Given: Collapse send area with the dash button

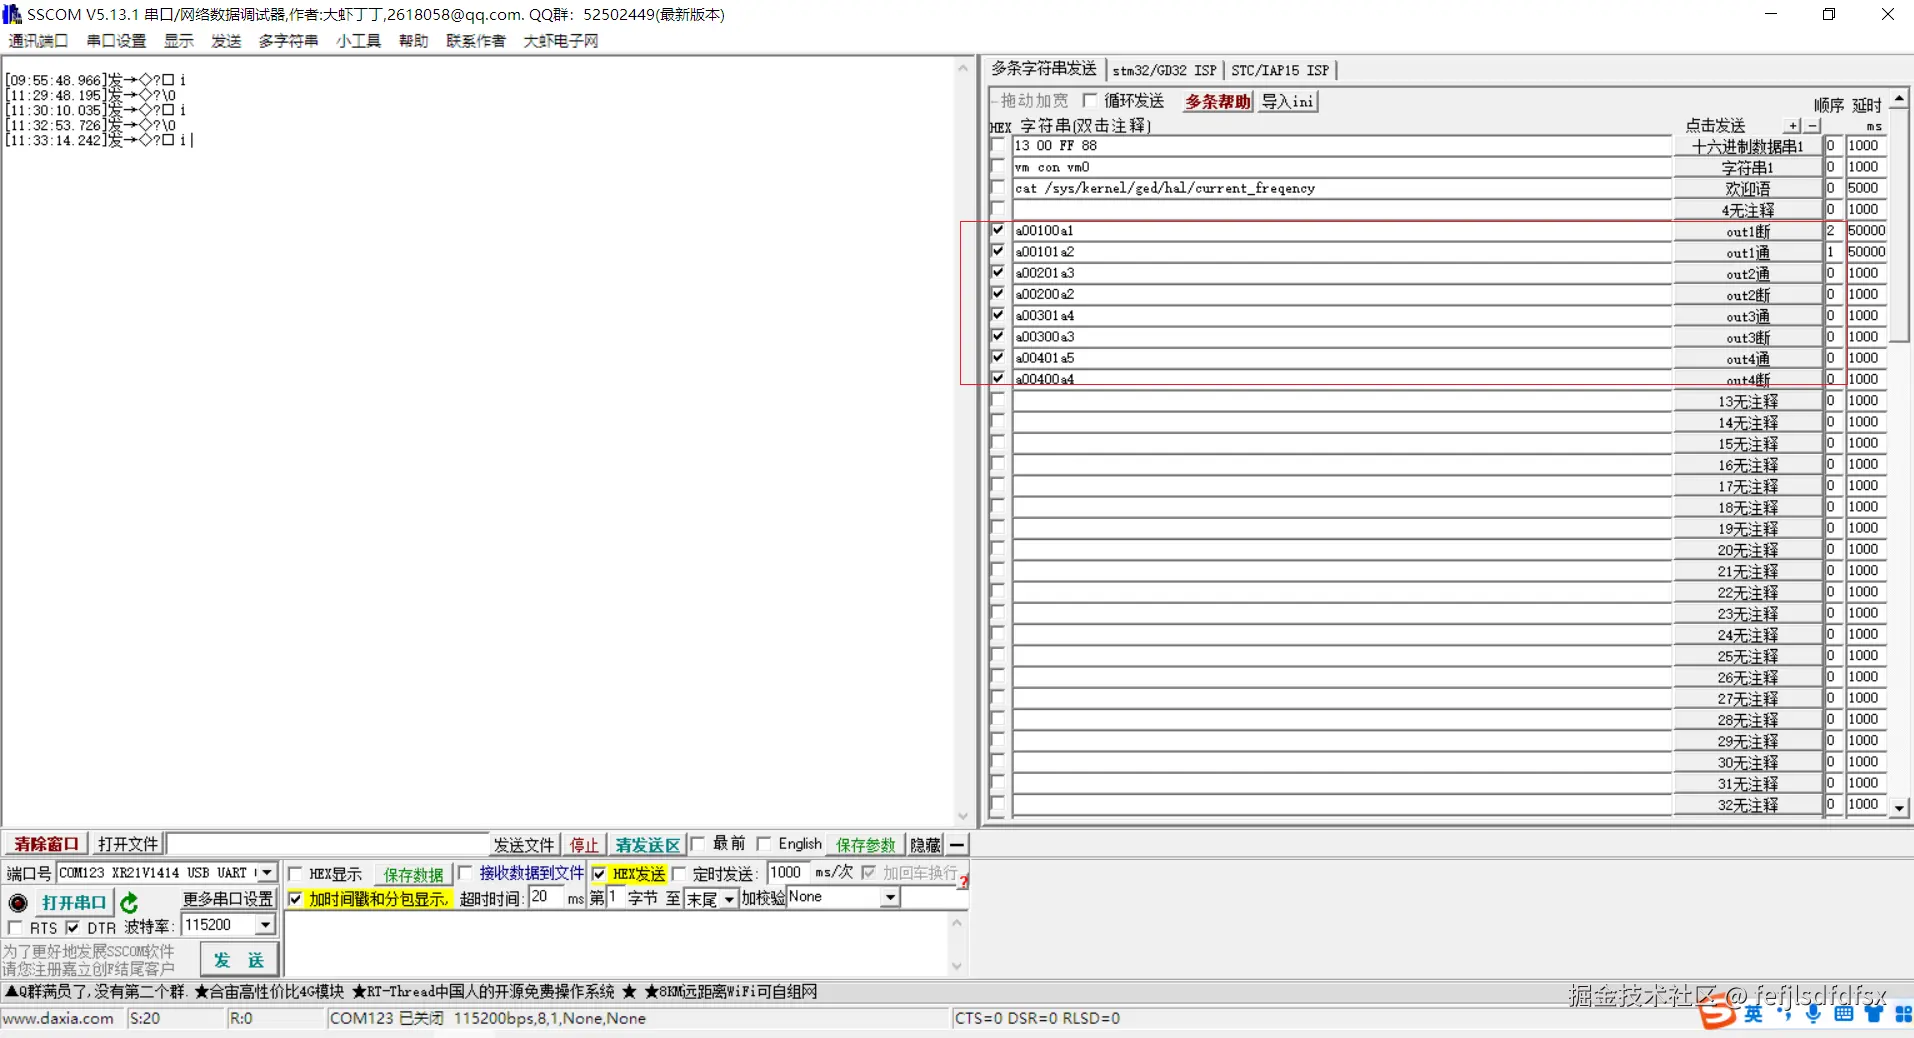Looking at the screenshot, I should click(x=957, y=845).
